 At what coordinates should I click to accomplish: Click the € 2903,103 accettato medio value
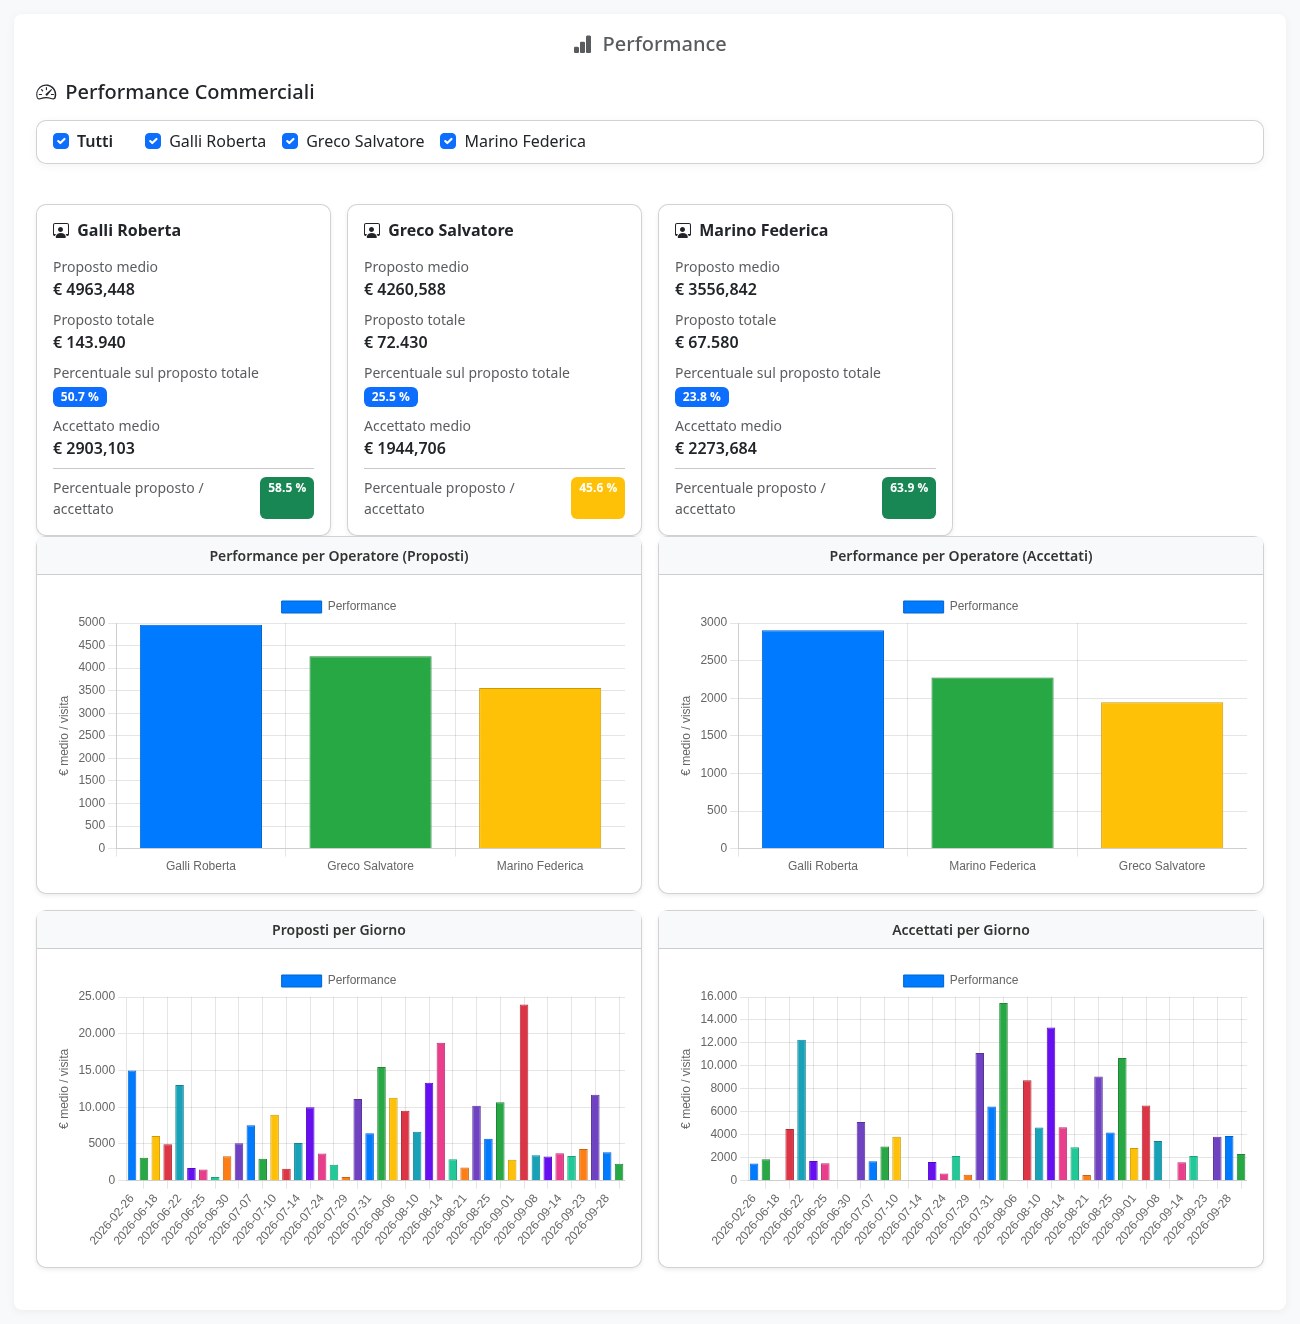point(94,448)
